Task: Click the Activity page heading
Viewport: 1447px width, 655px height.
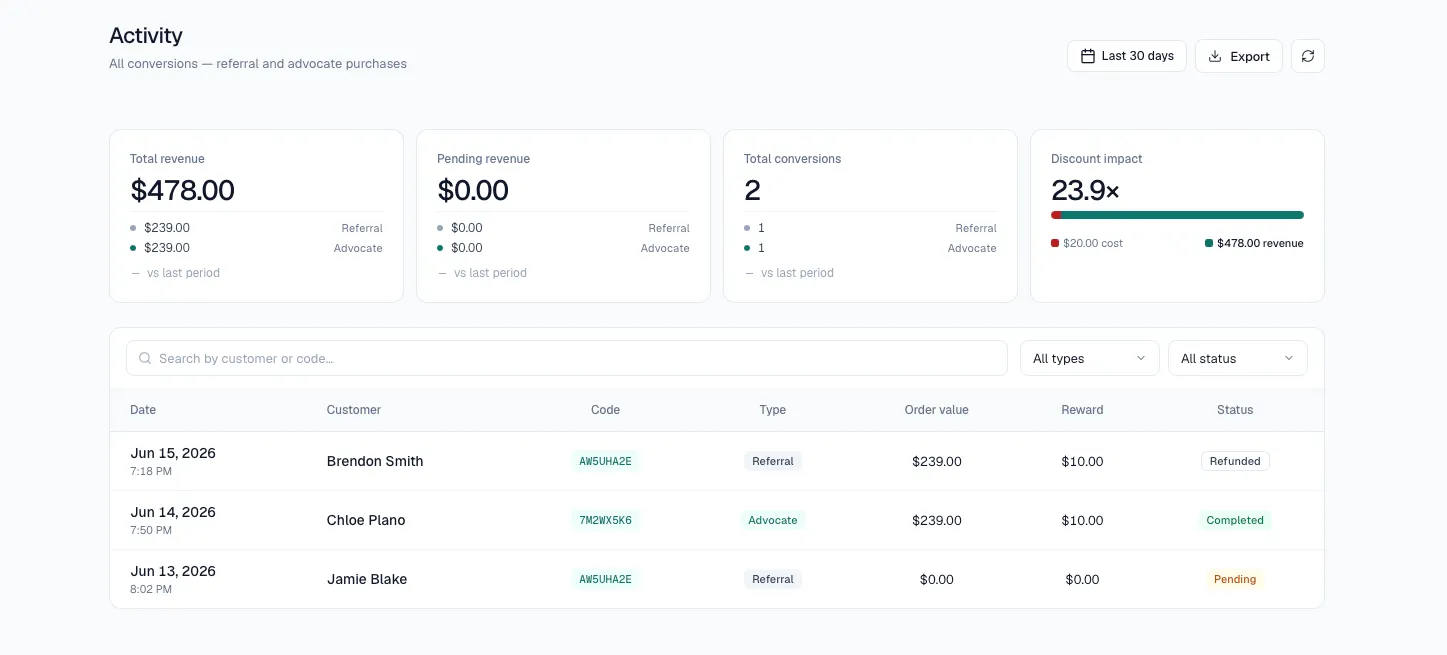Action: pos(146,35)
